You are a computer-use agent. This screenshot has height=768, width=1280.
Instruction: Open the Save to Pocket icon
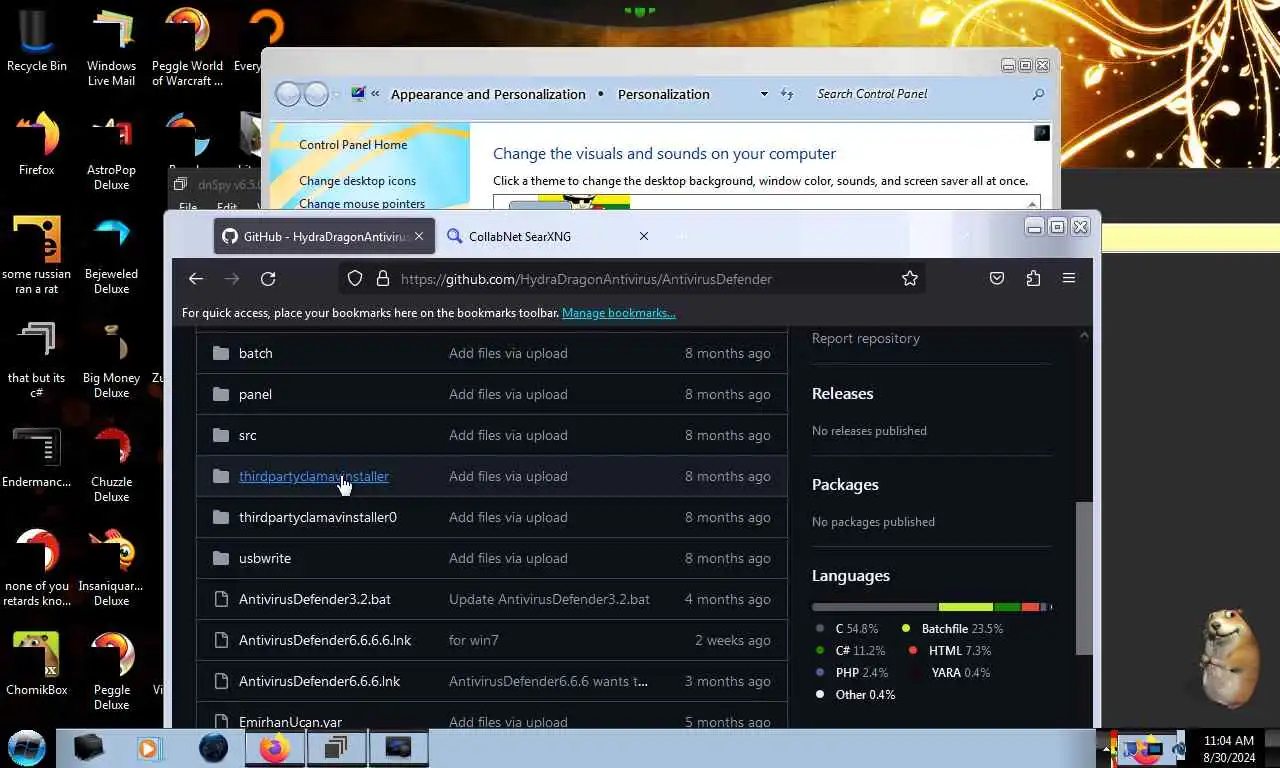997,279
